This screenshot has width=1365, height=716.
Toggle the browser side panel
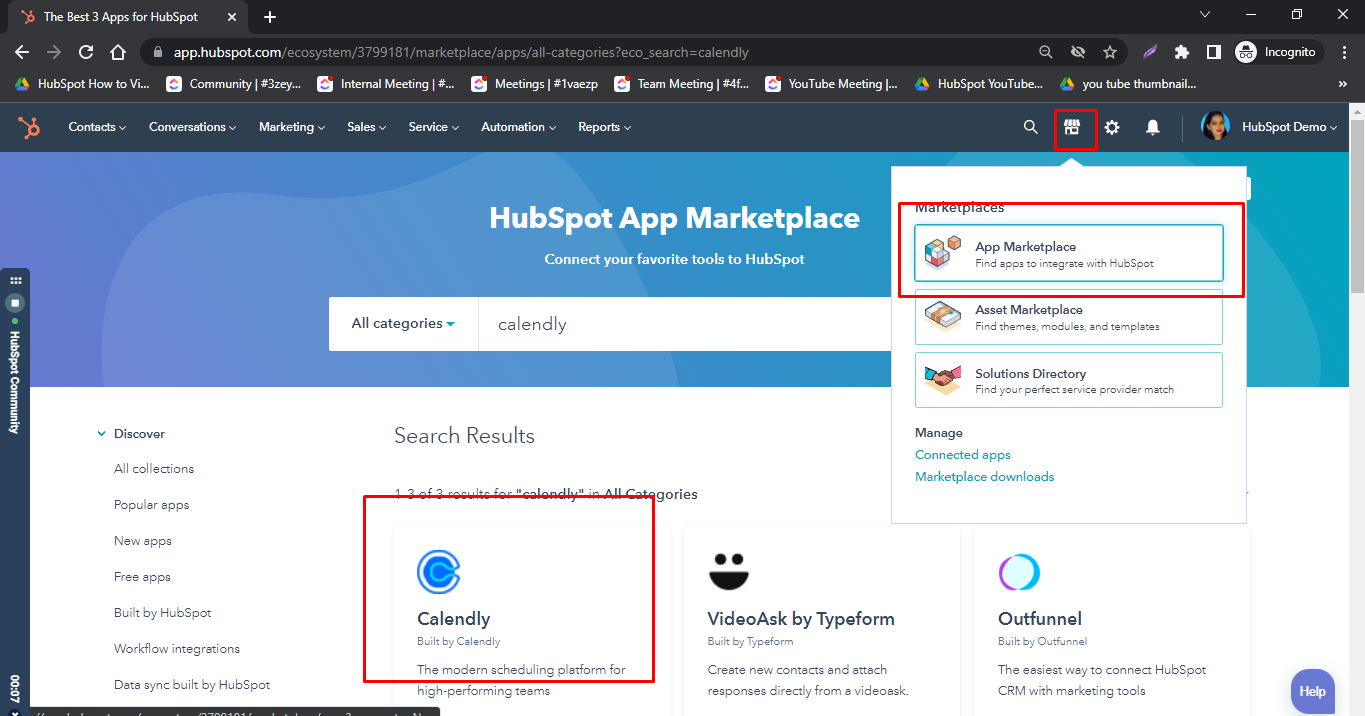point(1213,52)
